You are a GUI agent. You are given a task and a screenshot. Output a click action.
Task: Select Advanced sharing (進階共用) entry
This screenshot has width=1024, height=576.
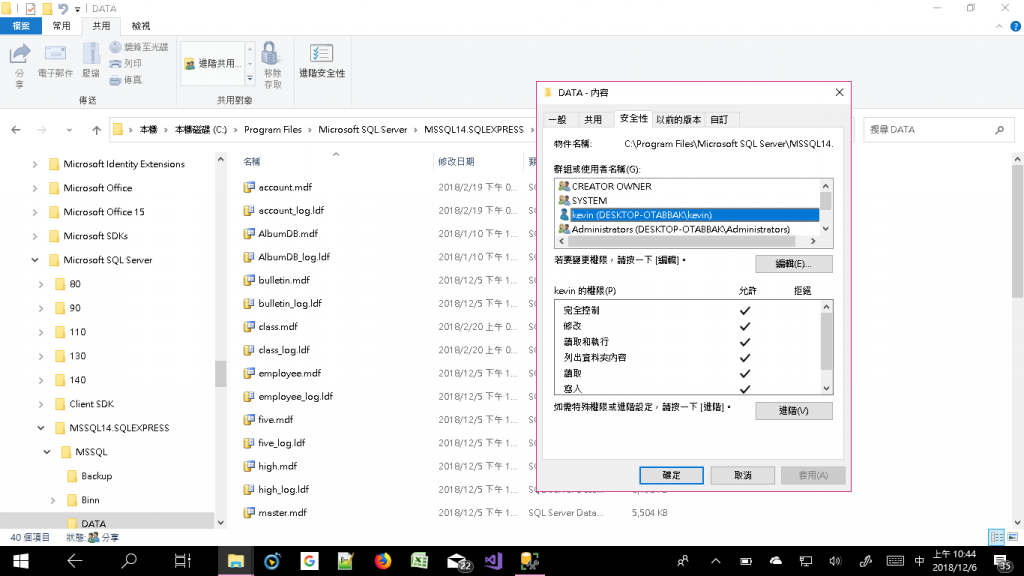pyautogui.click(x=211, y=63)
